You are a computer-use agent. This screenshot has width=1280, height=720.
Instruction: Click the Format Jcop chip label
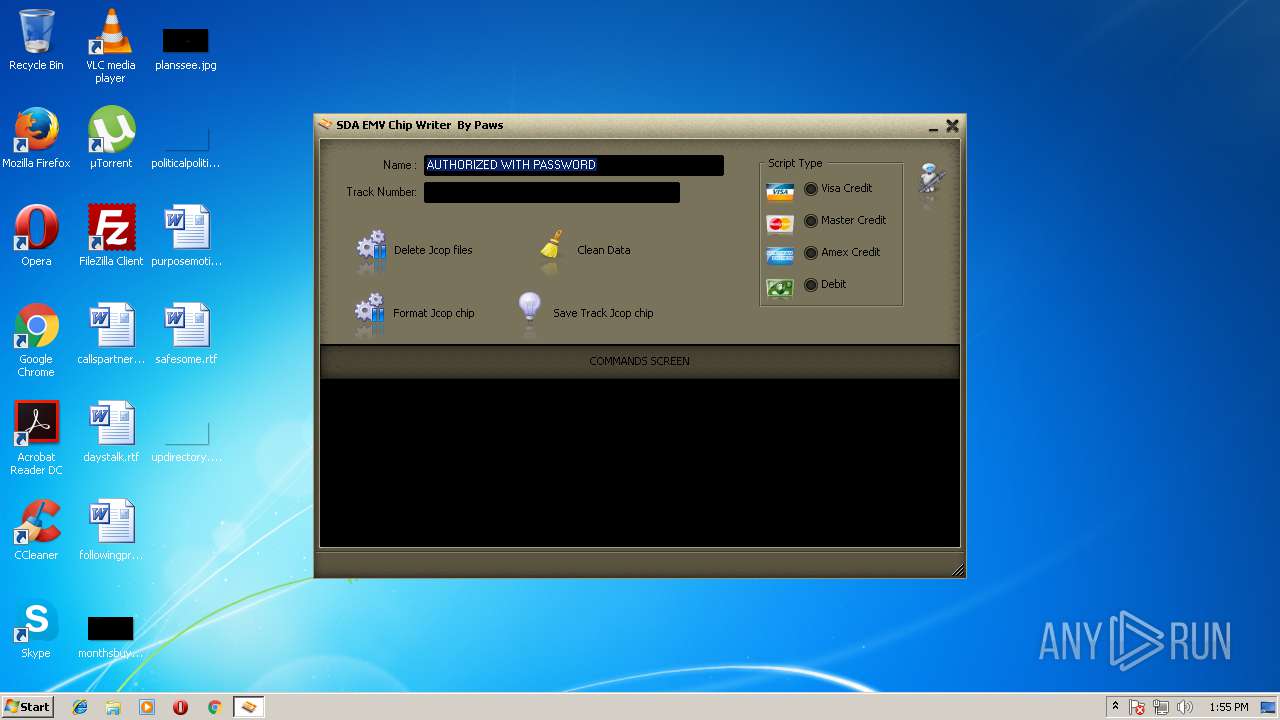tap(434, 313)
